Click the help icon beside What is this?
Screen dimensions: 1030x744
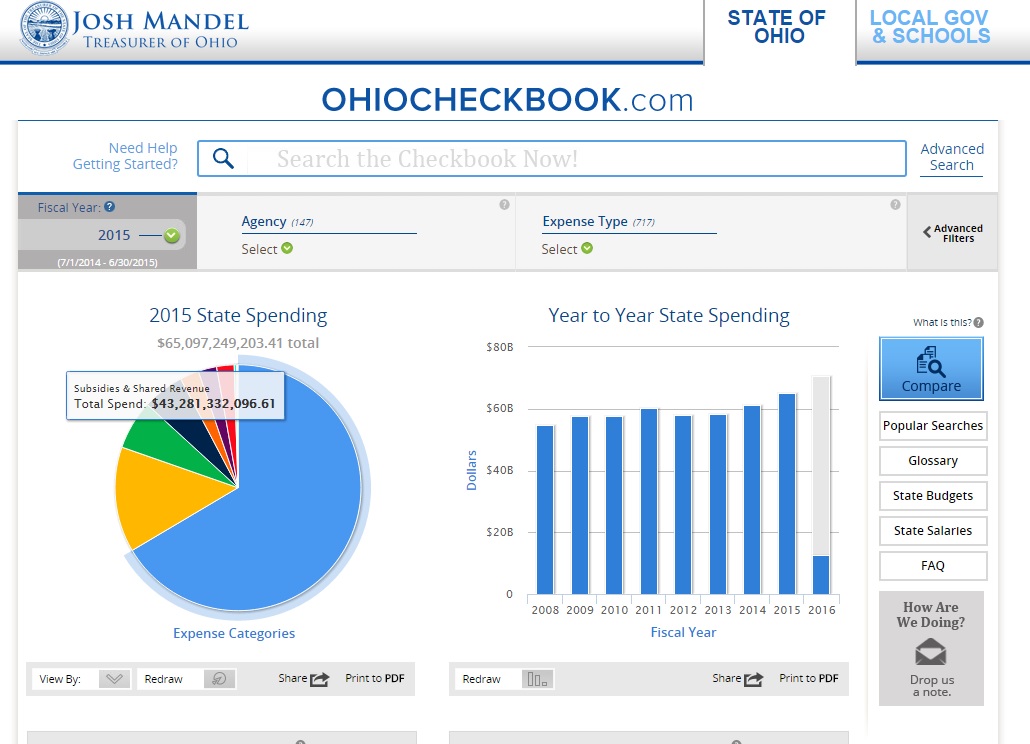pyautogui.click(x=978, y=323)
